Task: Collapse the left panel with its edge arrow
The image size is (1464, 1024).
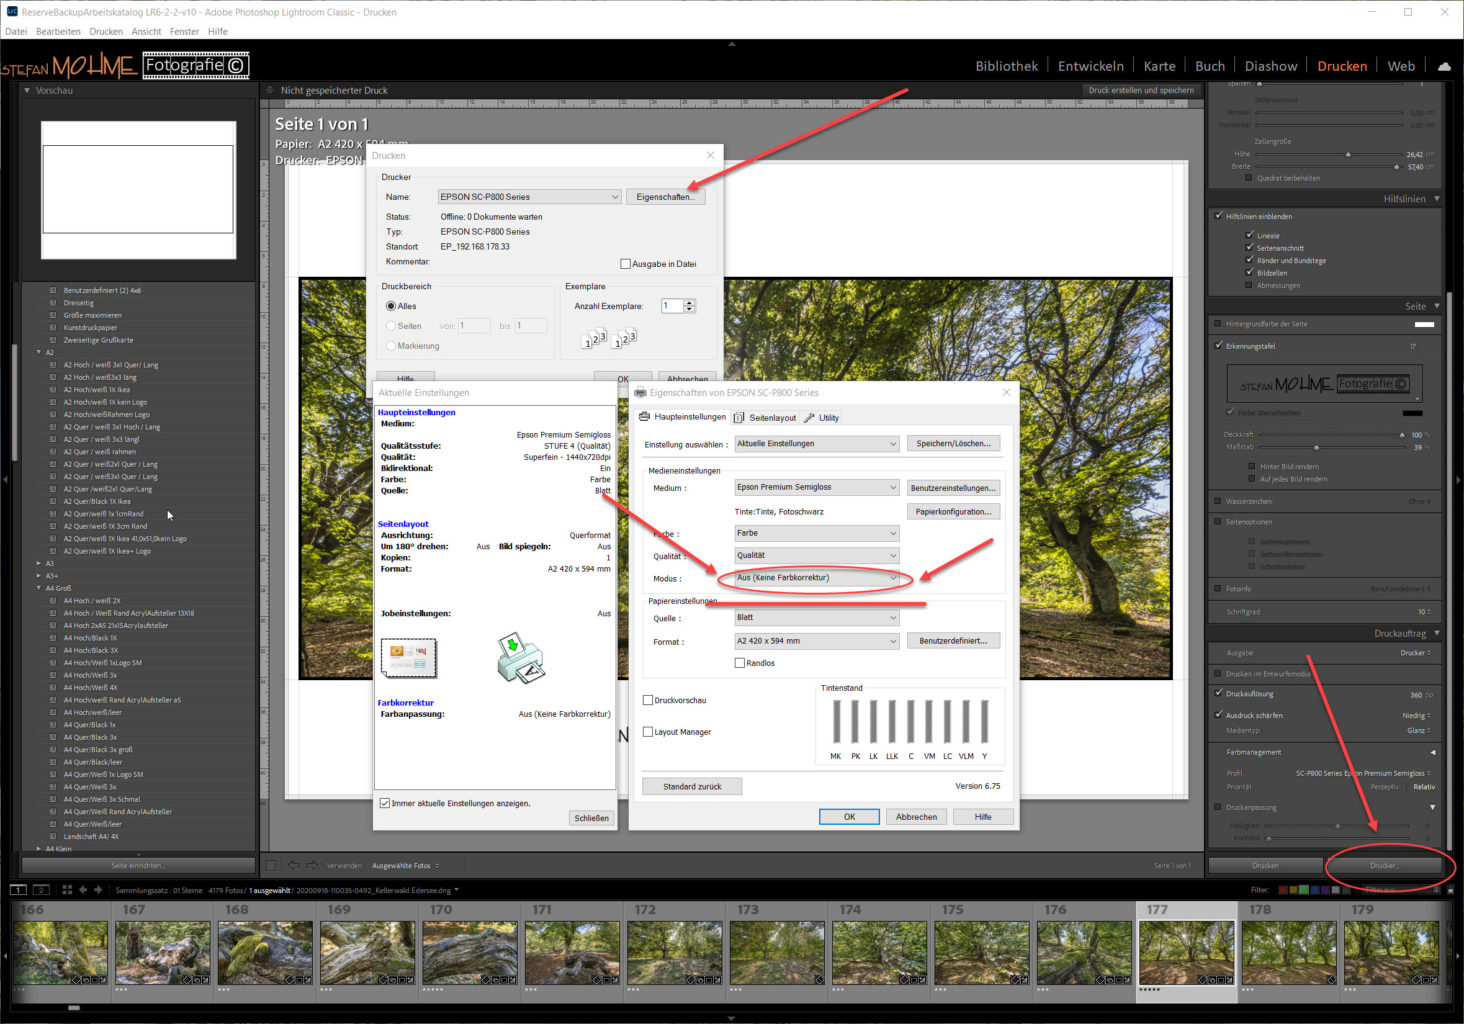Action: (5, 480)
